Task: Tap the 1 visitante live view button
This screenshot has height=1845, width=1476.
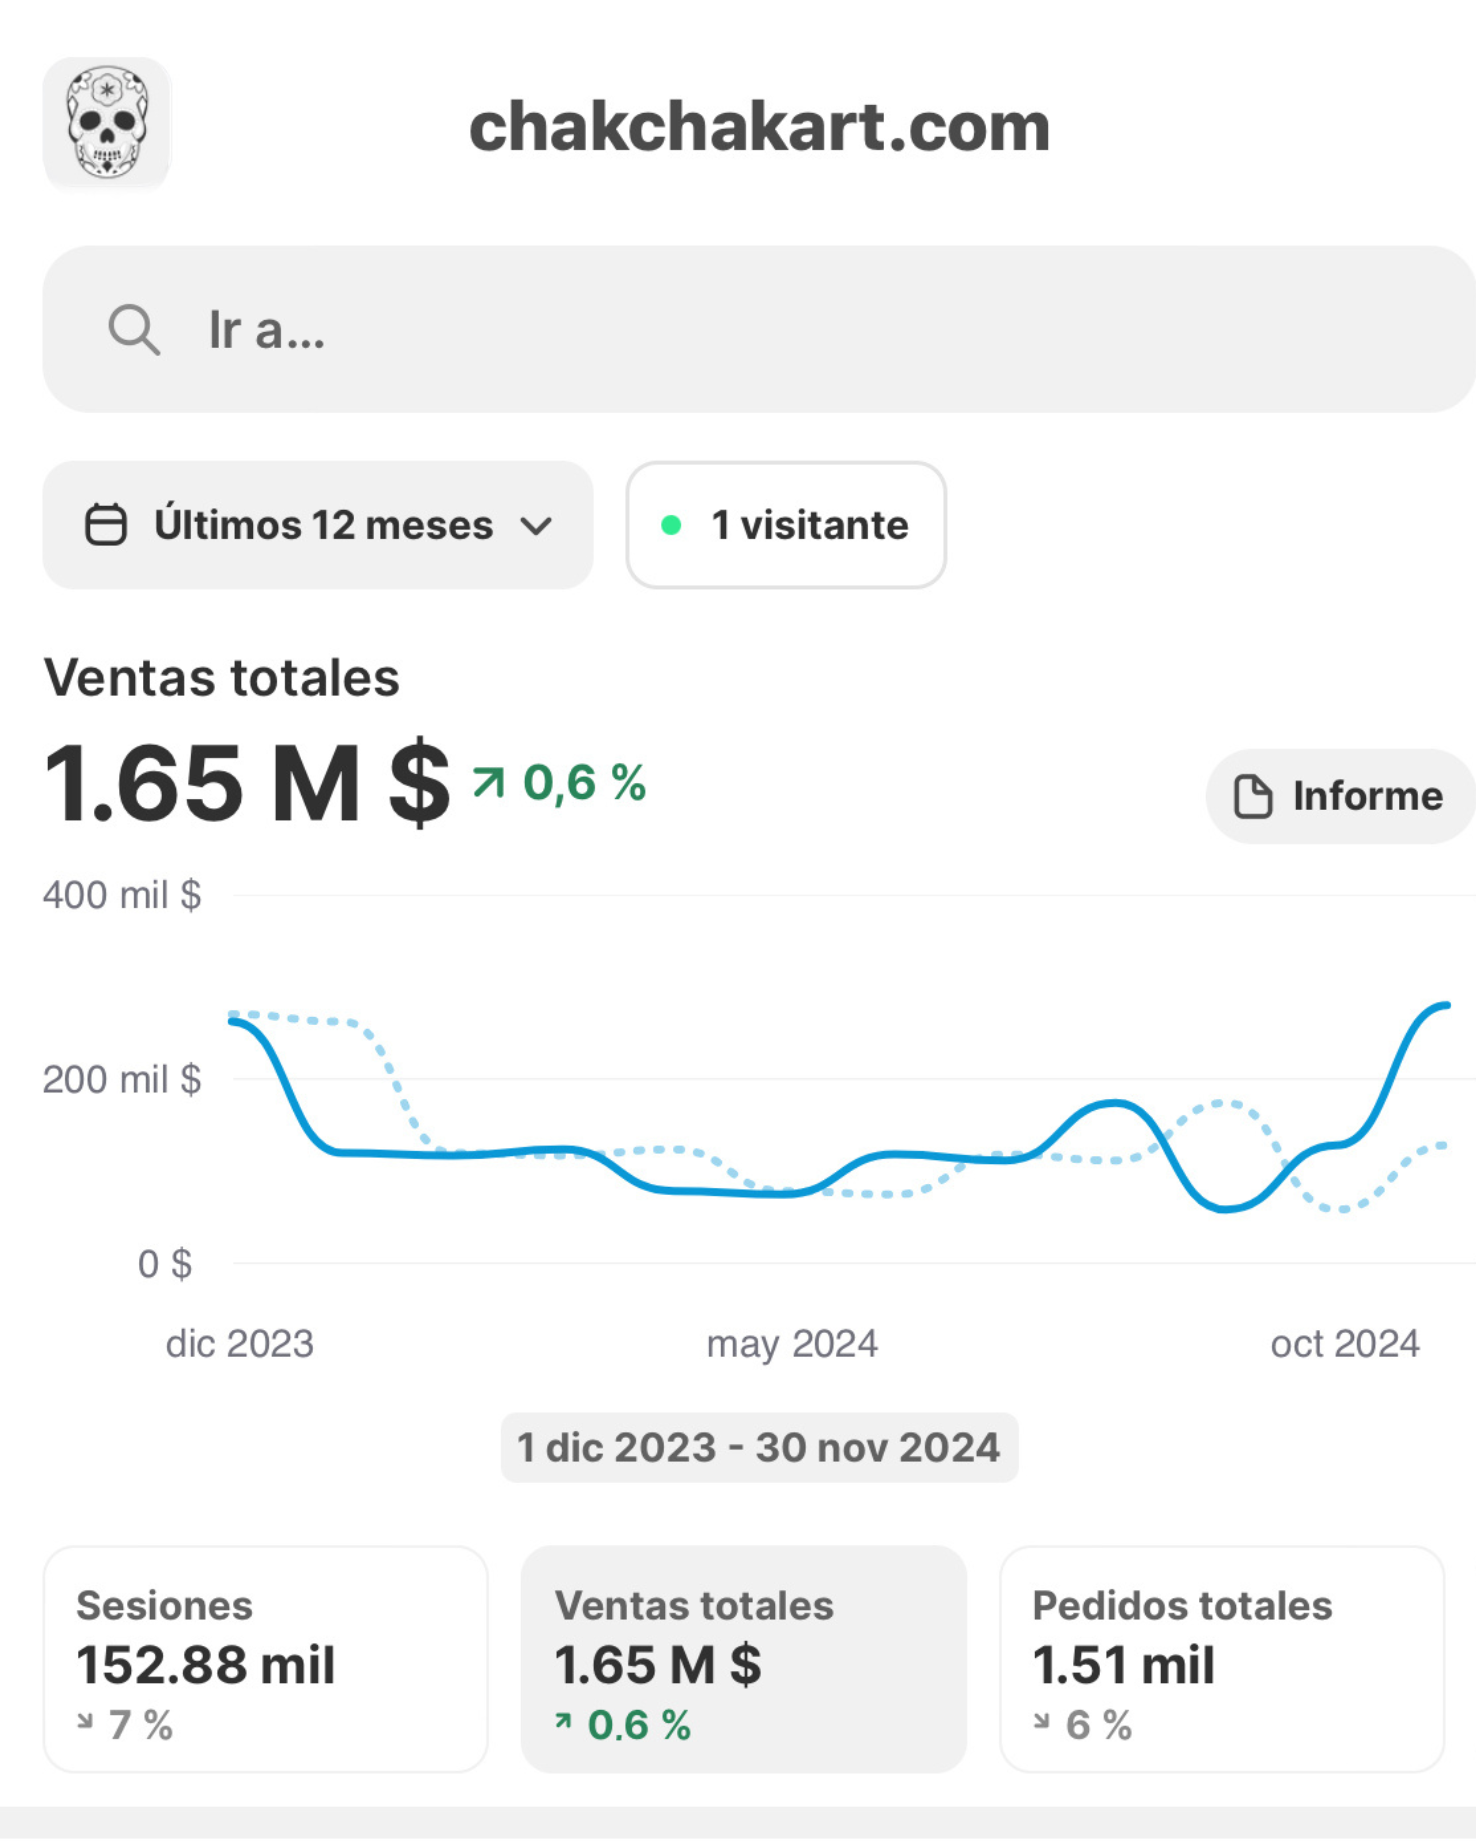Action: tap(786, 525)
